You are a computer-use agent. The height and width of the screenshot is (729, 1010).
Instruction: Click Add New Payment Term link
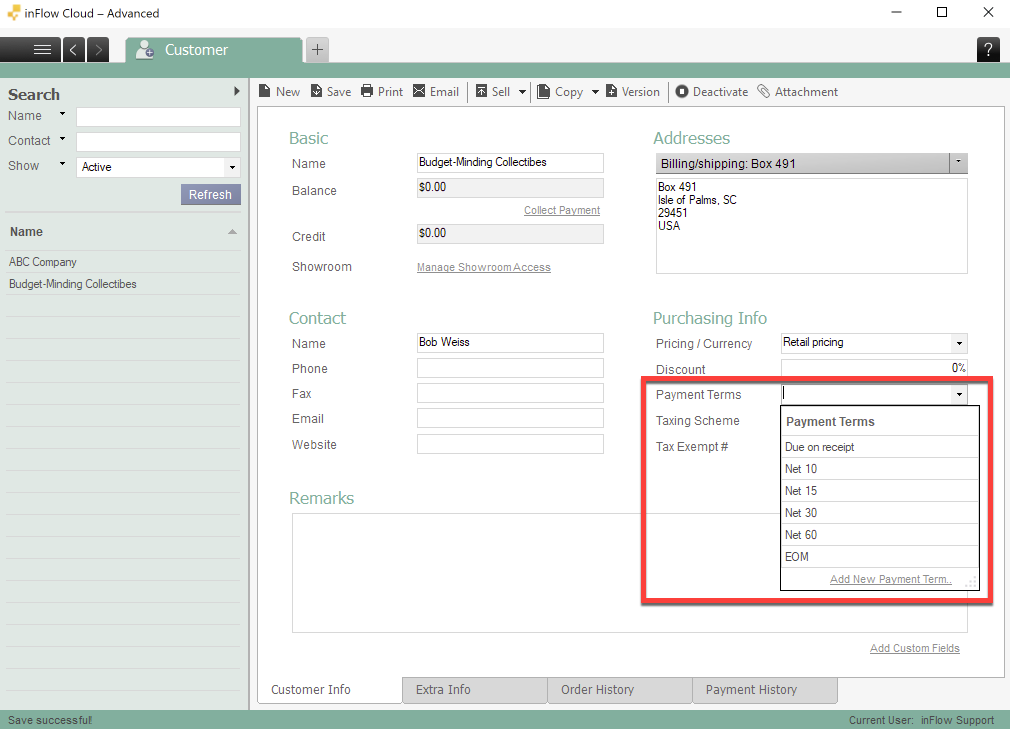tap(891, 579)
